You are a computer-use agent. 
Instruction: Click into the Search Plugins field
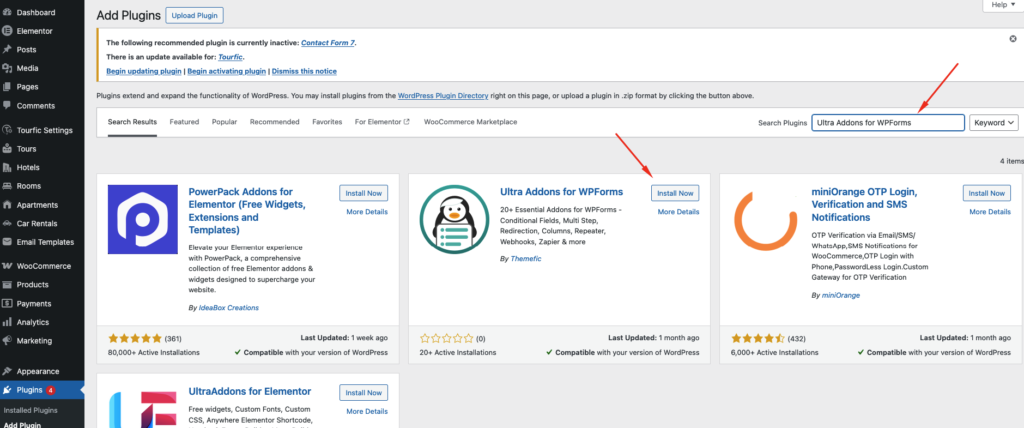[887, 122]
